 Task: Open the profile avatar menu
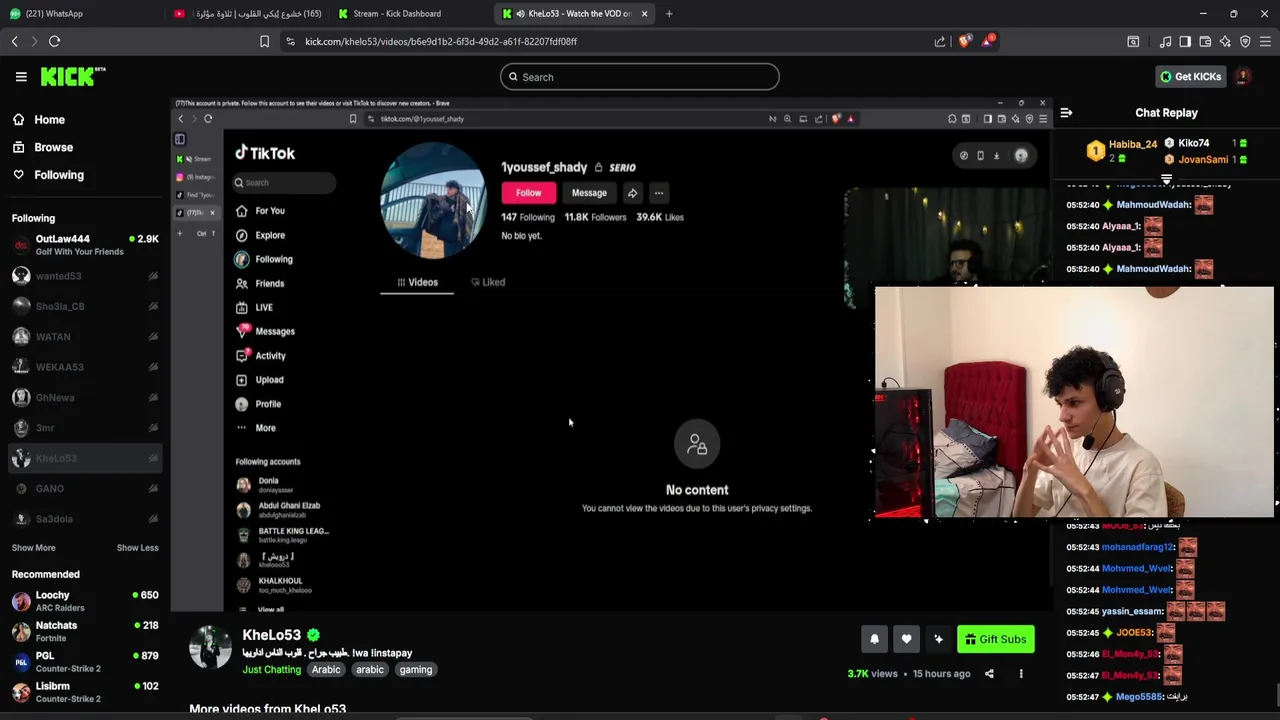[x=1242, y=76]
